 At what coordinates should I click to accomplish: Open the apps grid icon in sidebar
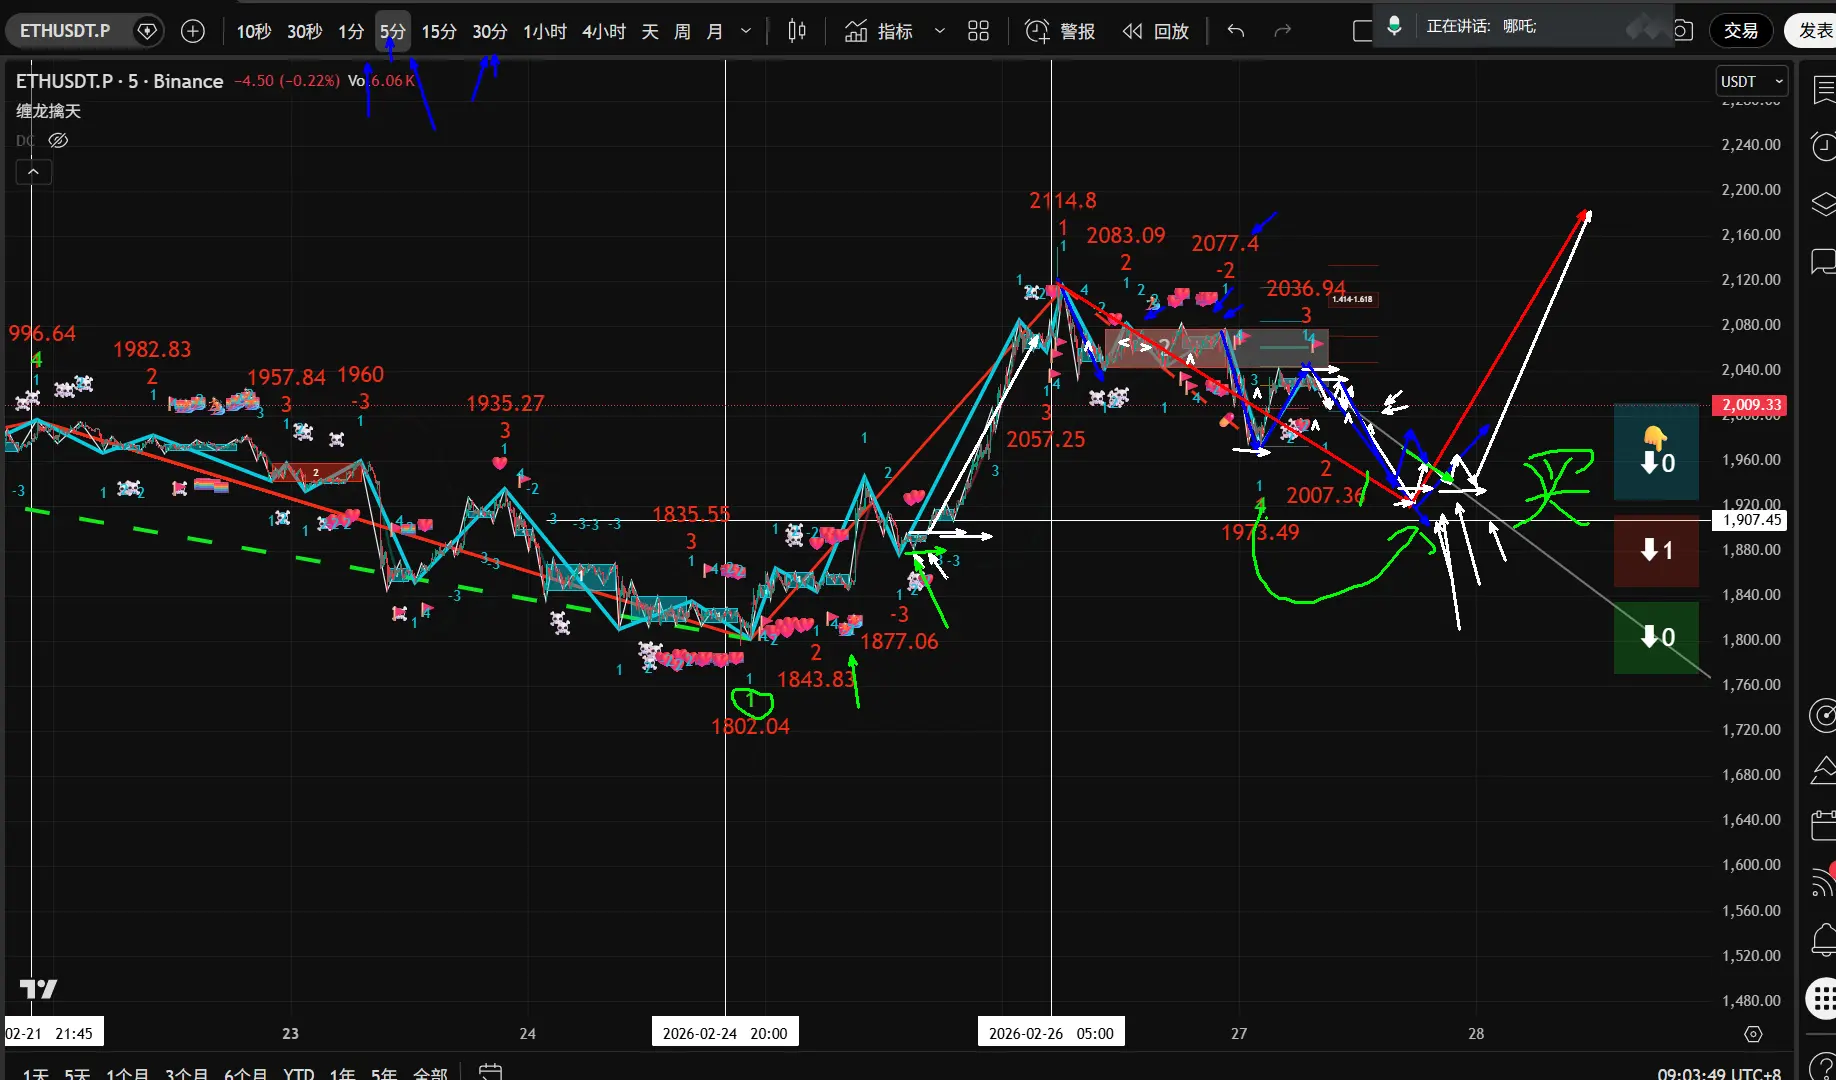coord(1822,997)
